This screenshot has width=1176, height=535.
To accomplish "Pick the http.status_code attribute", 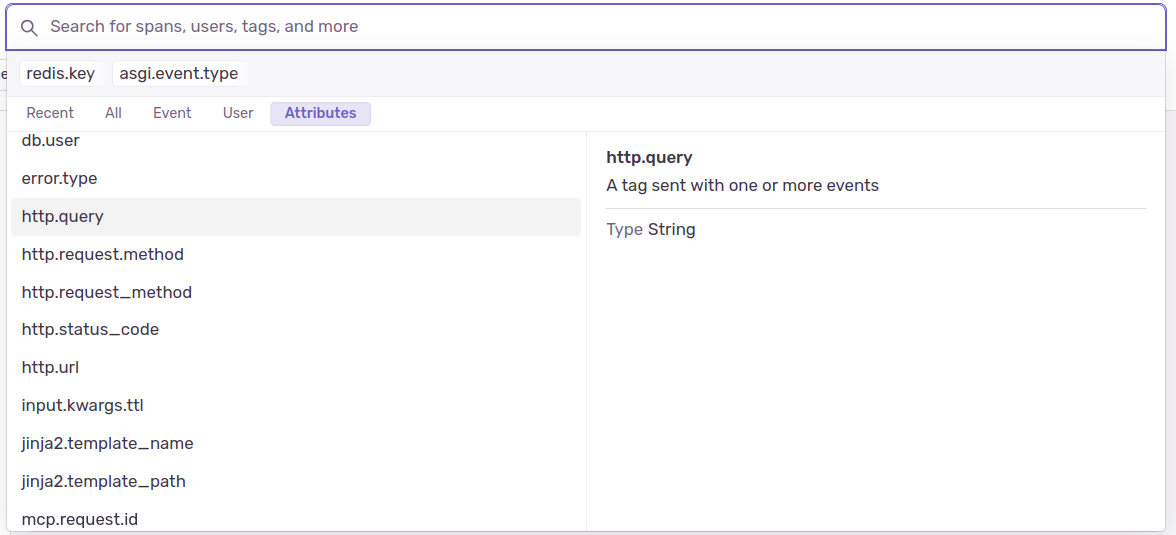I will click(x=90, y=329).
